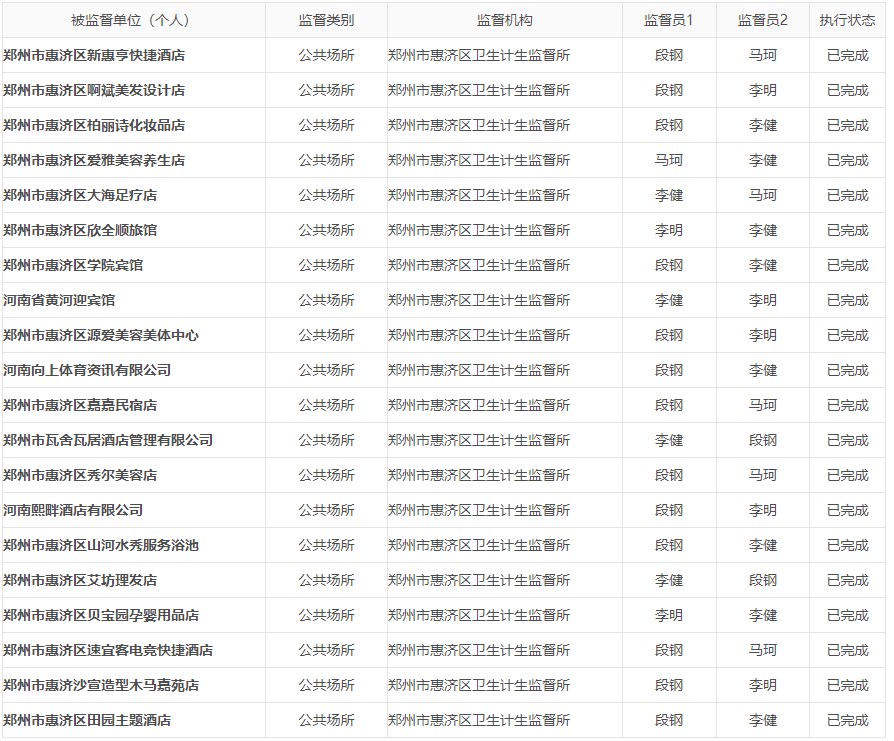Select 郑州市惠济区啊斌美发设计店 row name

[x=94, y=90]
